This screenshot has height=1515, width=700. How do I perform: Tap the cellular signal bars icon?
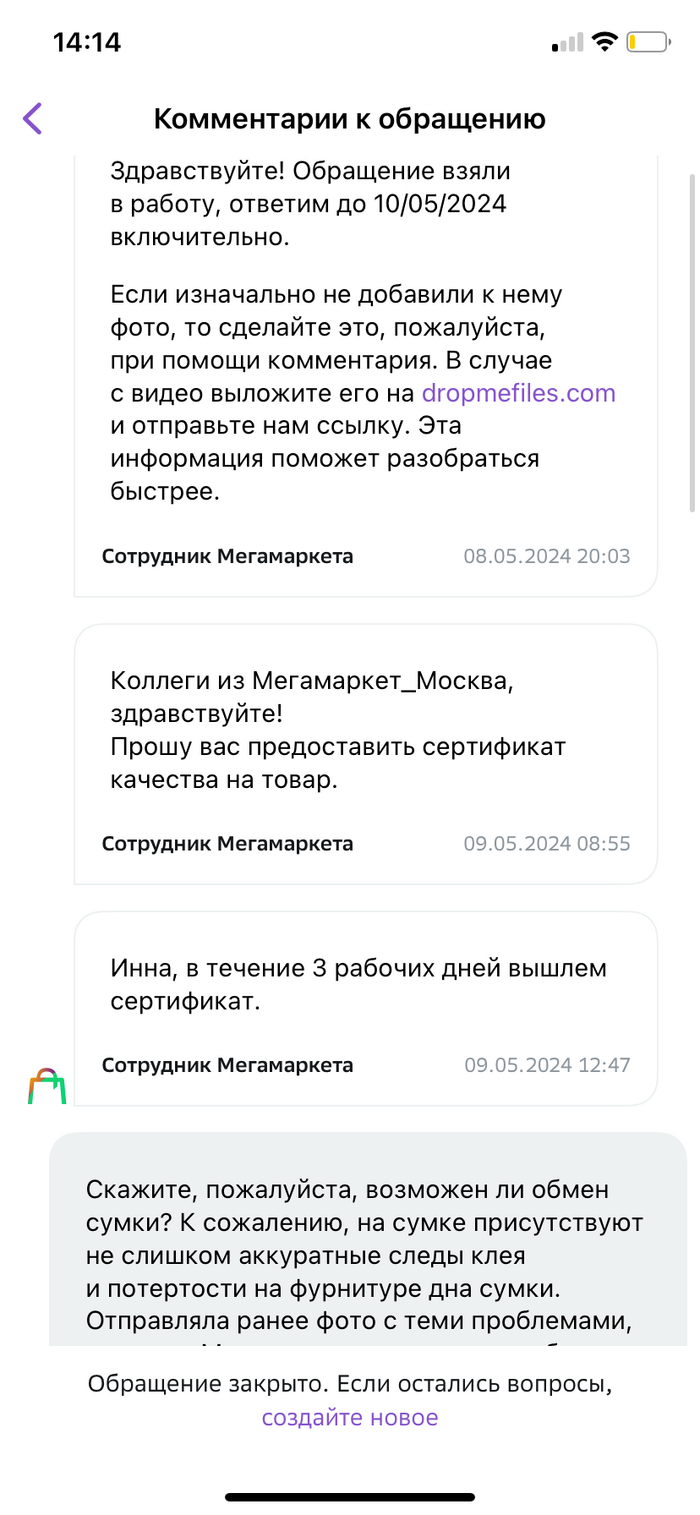(567, 43)
